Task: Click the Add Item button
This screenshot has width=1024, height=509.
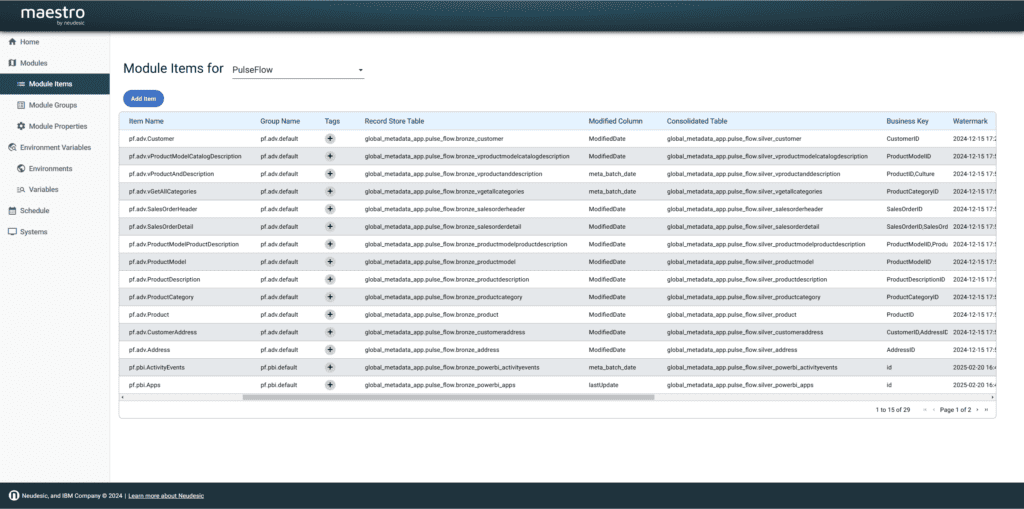Action: (143, 99)
